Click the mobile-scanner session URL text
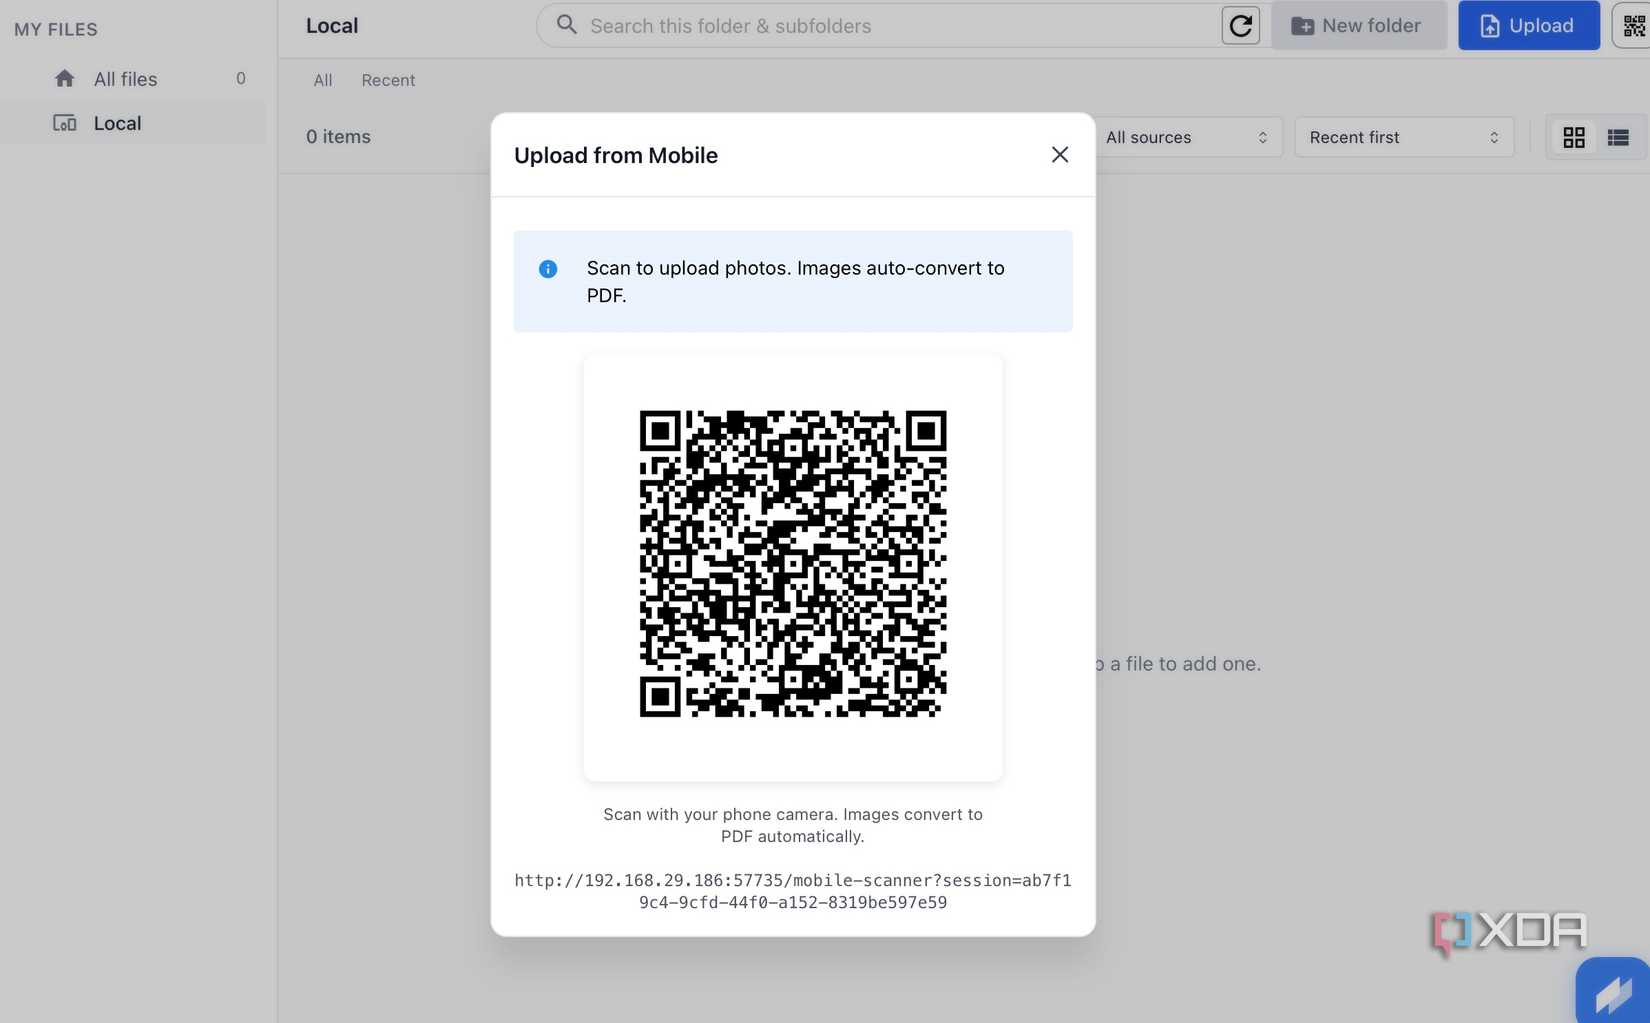This screenshot has width=1650, height=1023. click(x=793, y=891)
